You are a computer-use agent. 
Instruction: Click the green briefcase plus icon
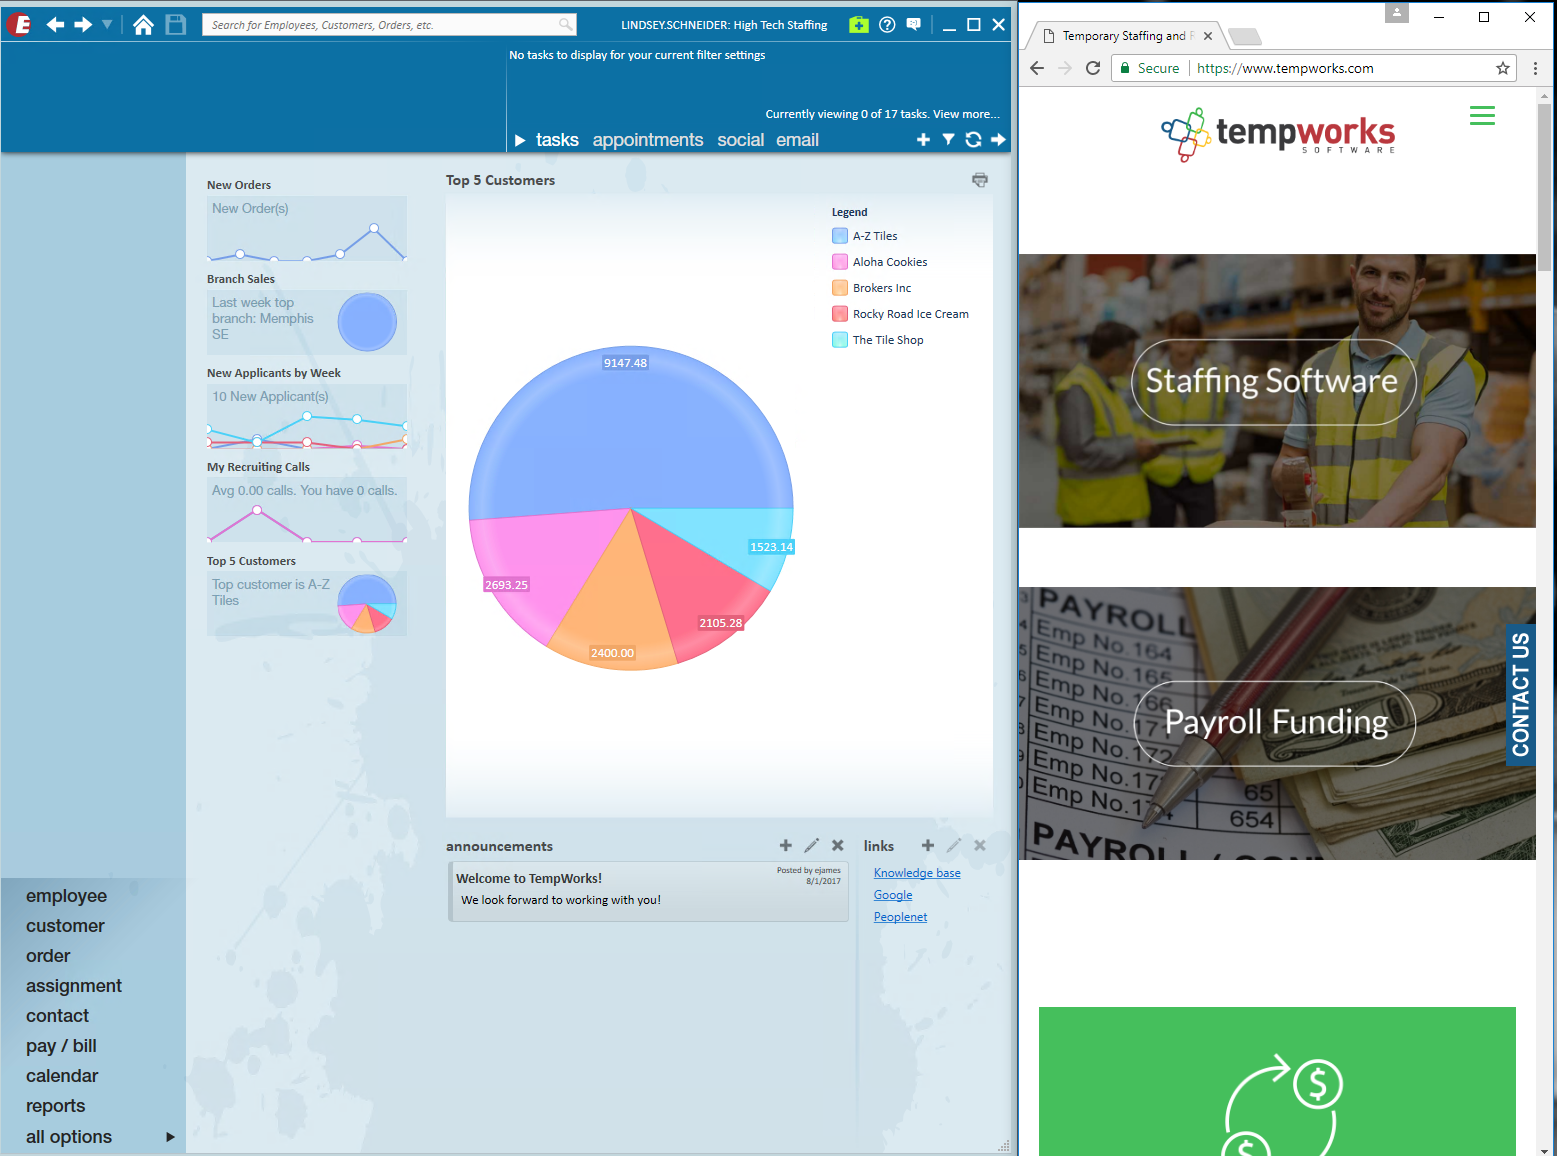(x=859, y=25)
